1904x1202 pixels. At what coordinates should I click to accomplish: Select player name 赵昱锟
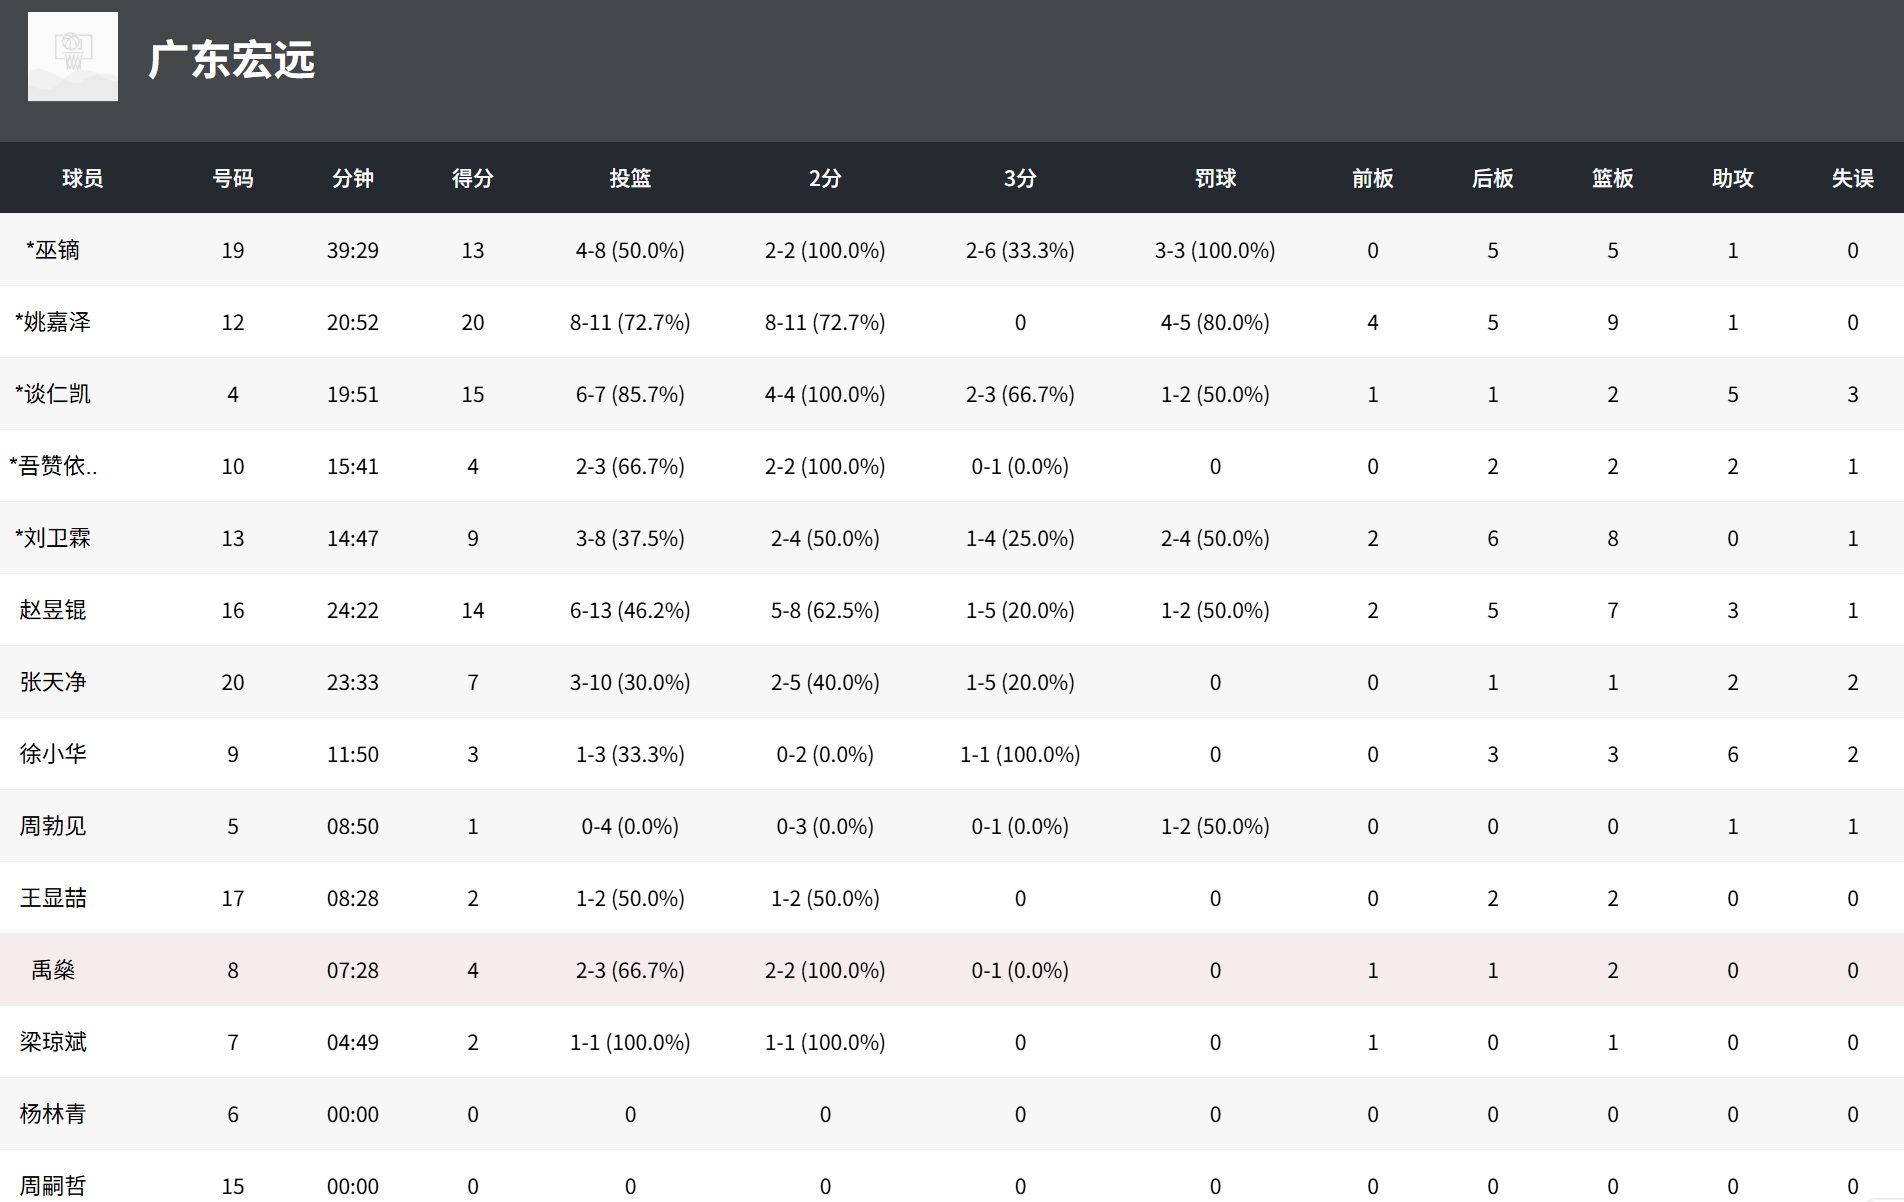tap(53, 610)
